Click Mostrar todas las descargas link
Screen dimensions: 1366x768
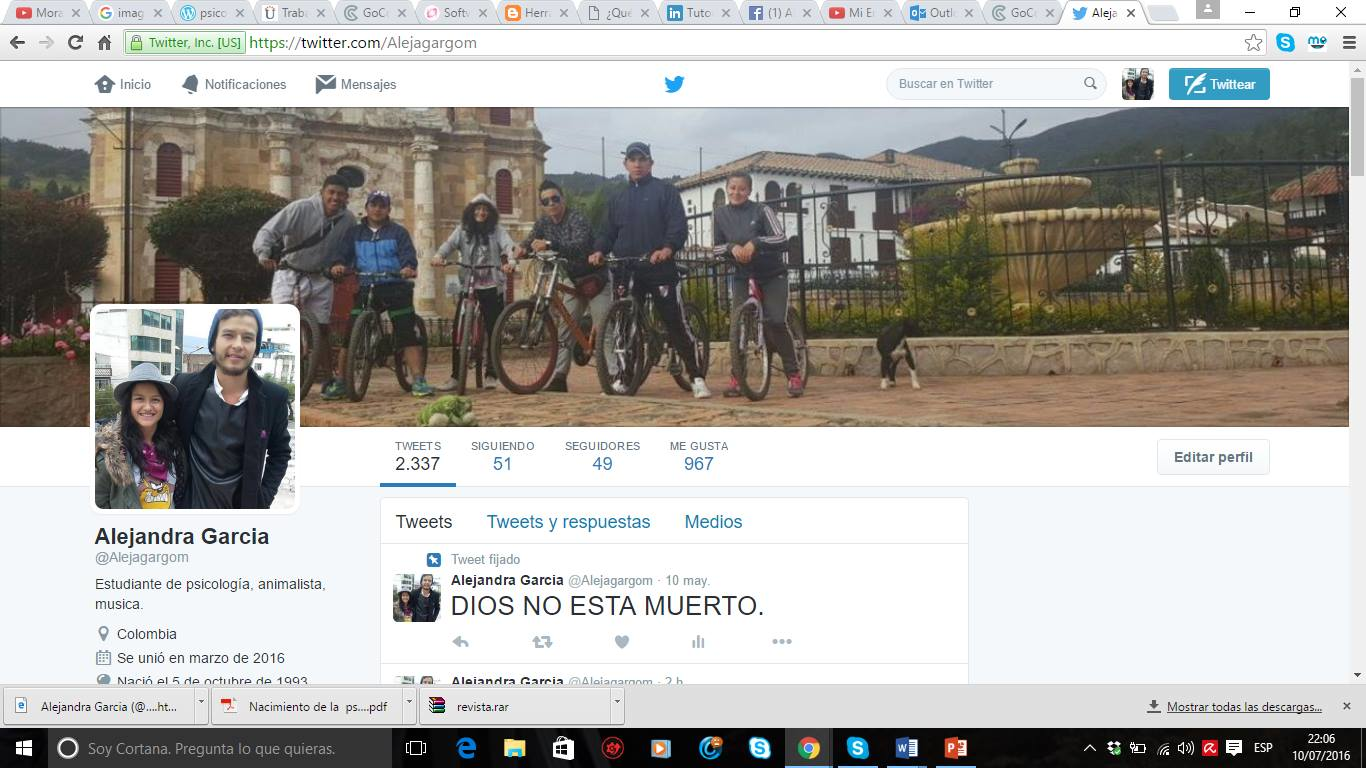coord(1244,706)
